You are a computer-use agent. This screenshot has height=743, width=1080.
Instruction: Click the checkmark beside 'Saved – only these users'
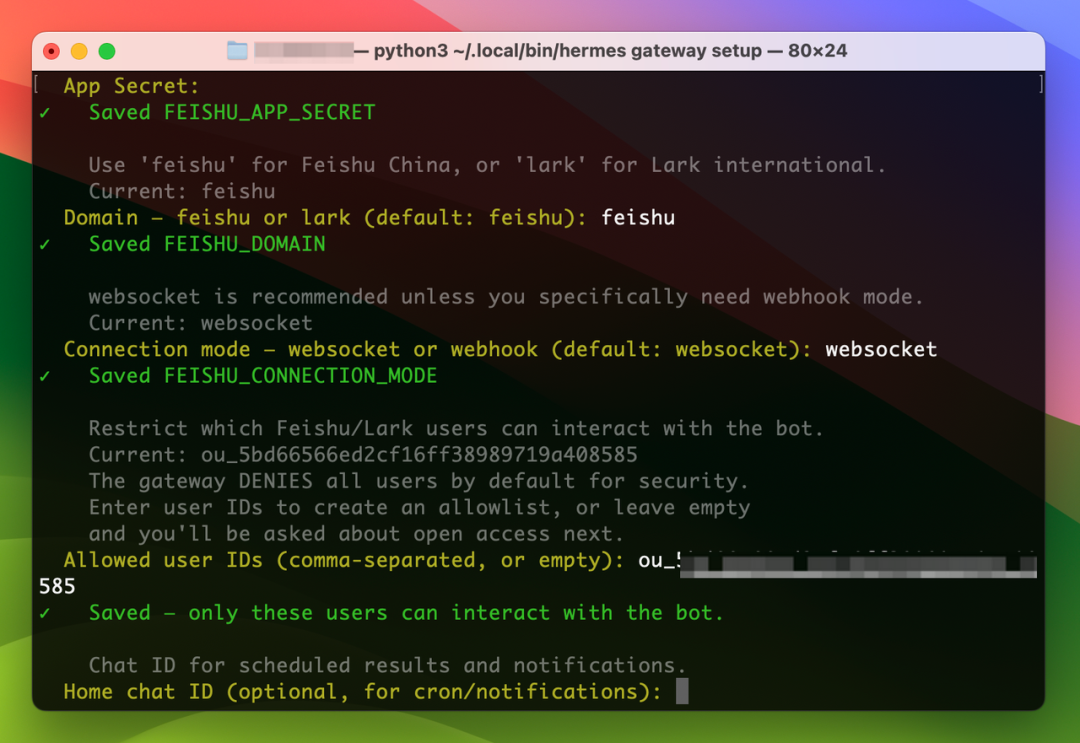[45, 613]
